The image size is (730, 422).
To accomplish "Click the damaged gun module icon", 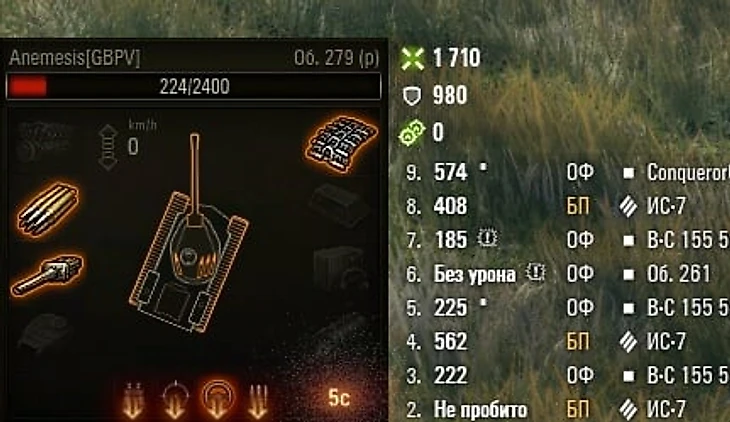I will coord(47,275).
